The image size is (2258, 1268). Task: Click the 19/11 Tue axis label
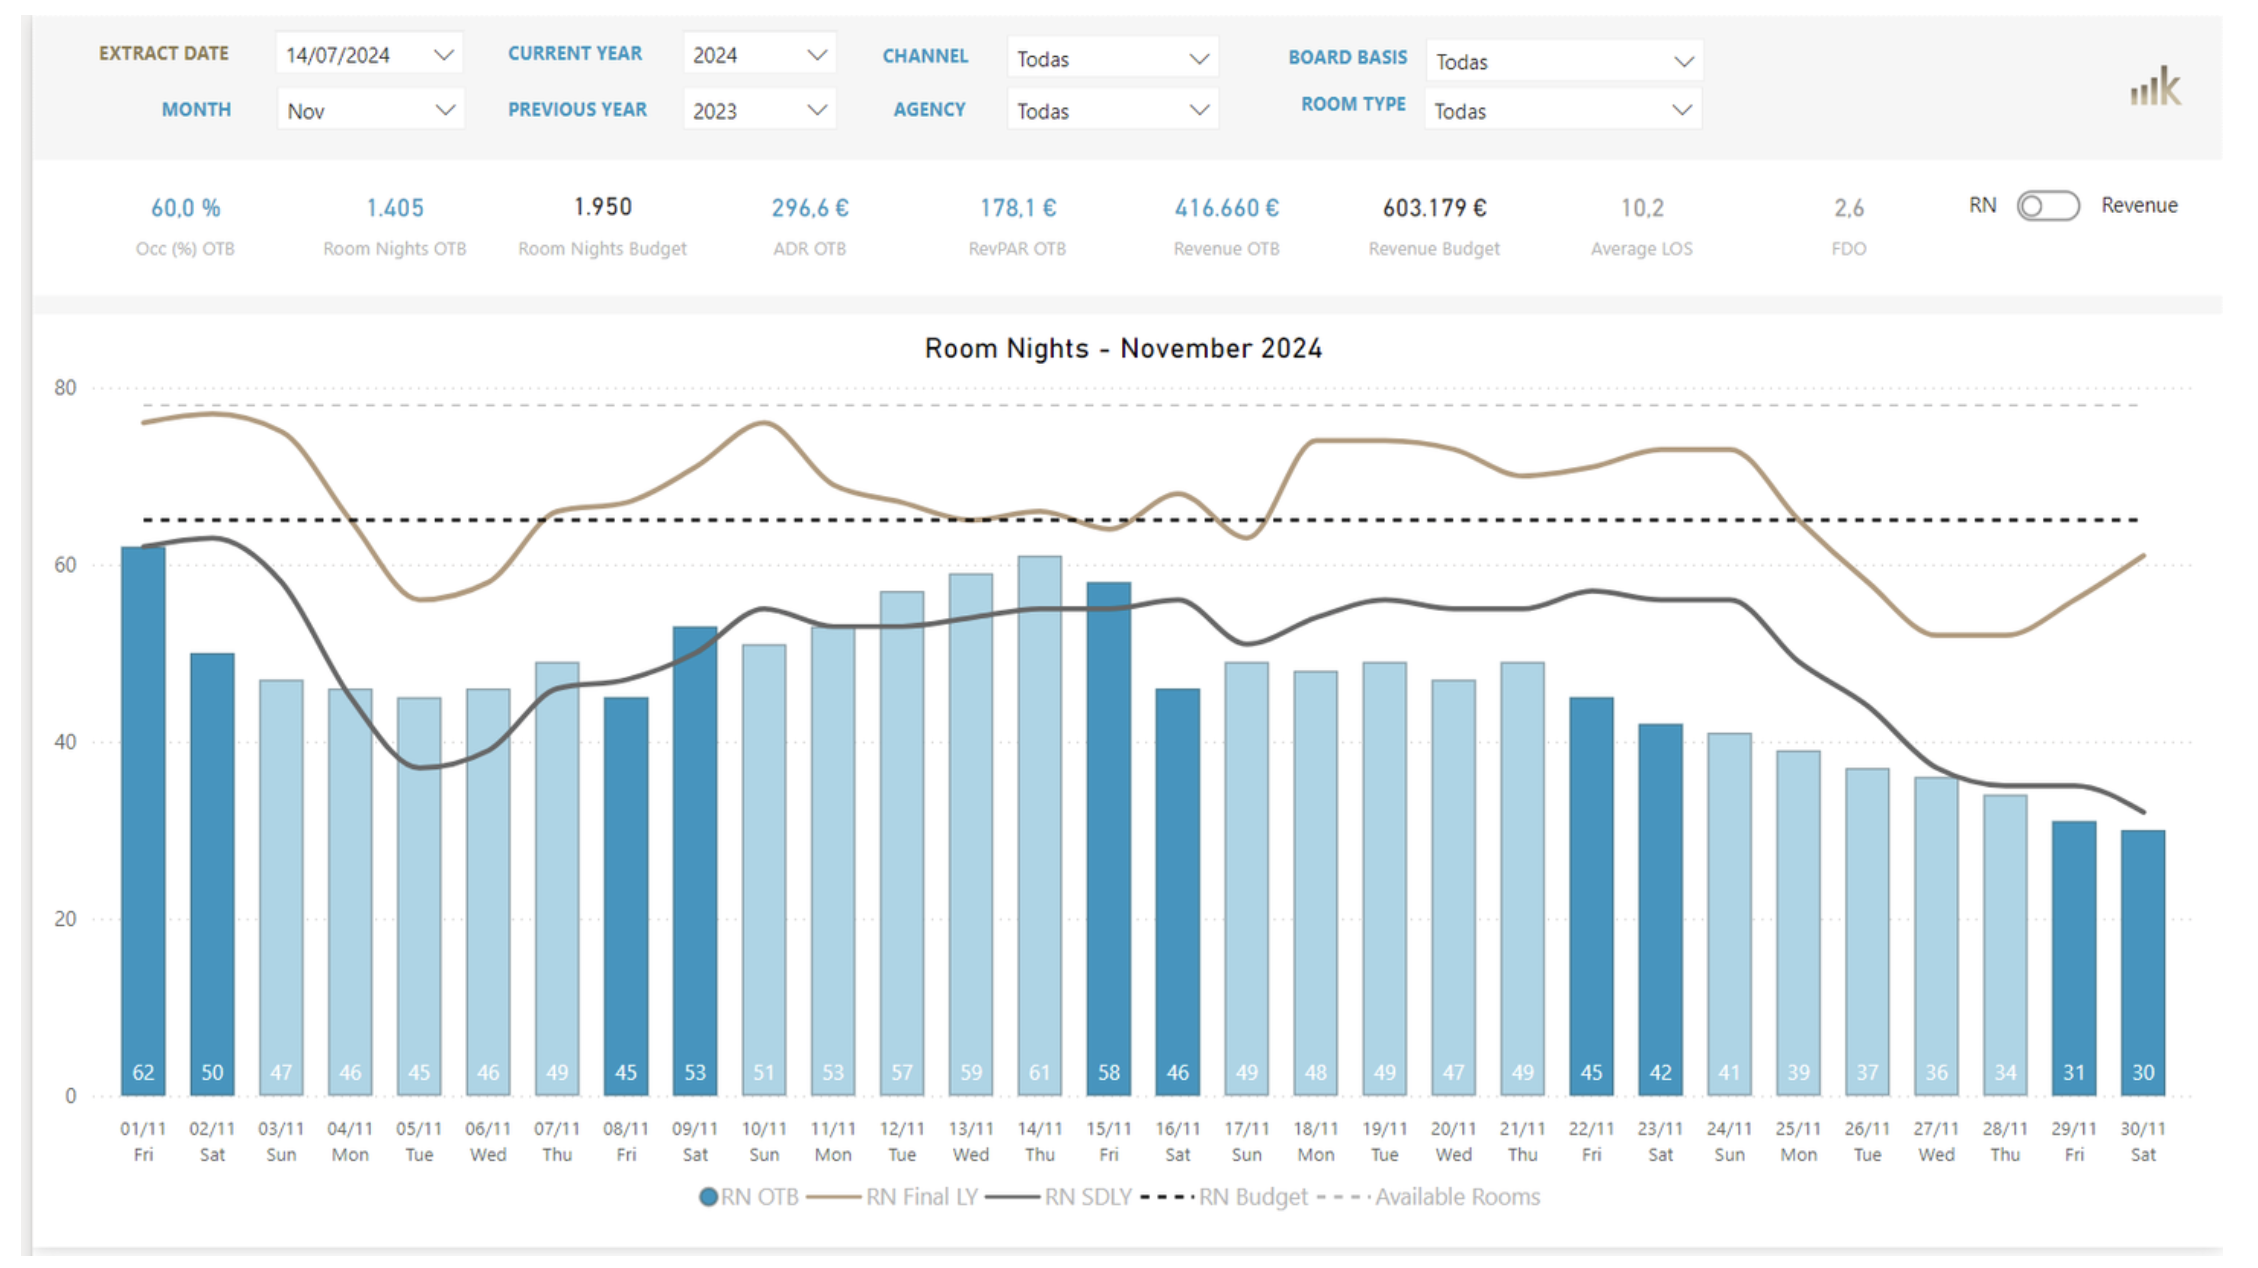click(x=1385, y=1141)
